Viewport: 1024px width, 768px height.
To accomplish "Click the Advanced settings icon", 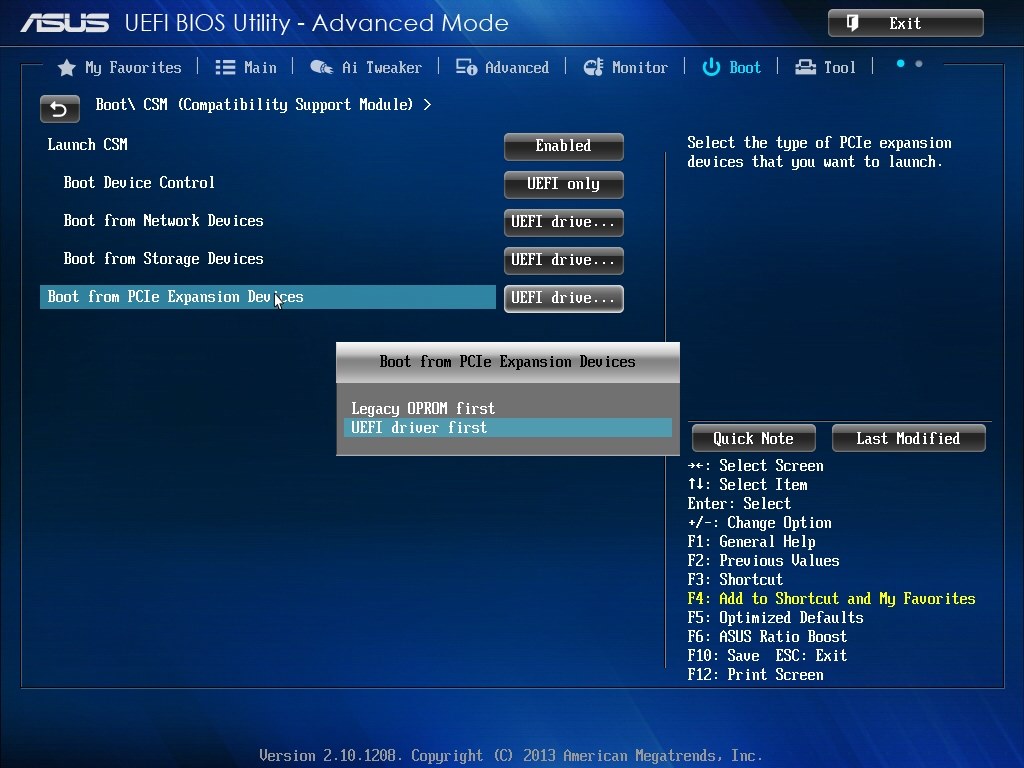I will 466,67.
